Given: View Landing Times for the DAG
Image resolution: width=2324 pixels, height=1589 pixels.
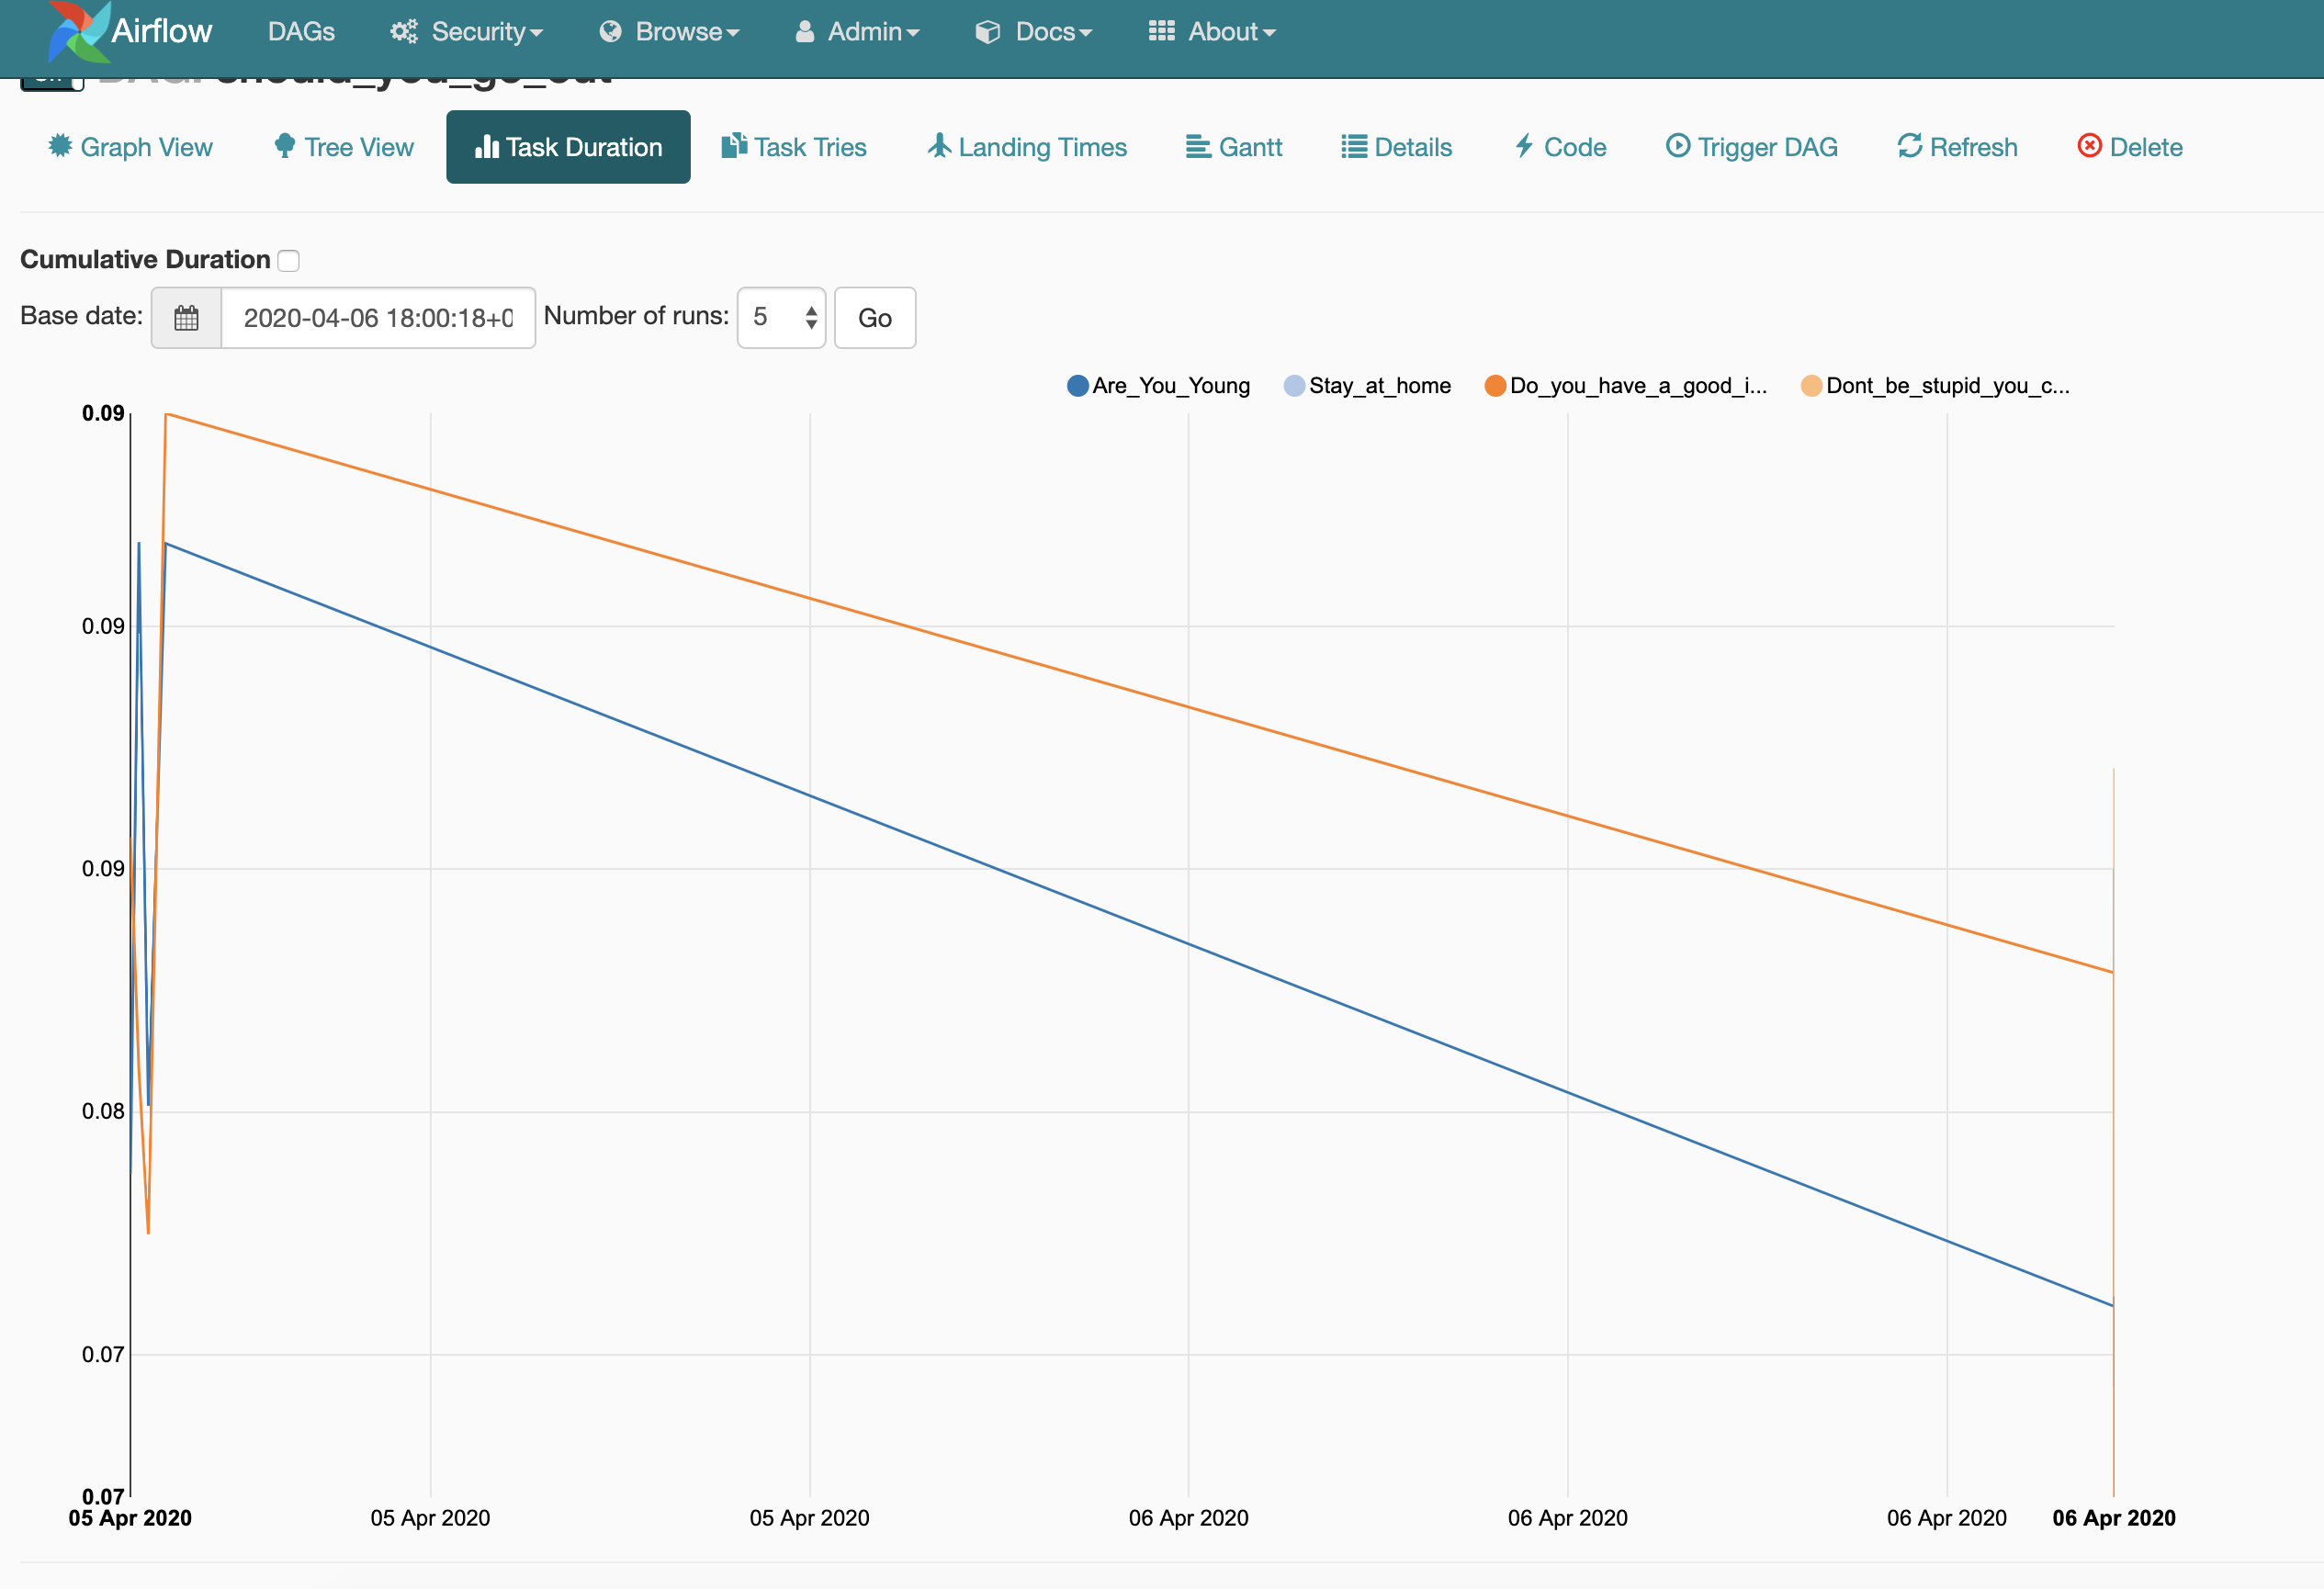Looking at the screenshot, I should point(1026,147).
